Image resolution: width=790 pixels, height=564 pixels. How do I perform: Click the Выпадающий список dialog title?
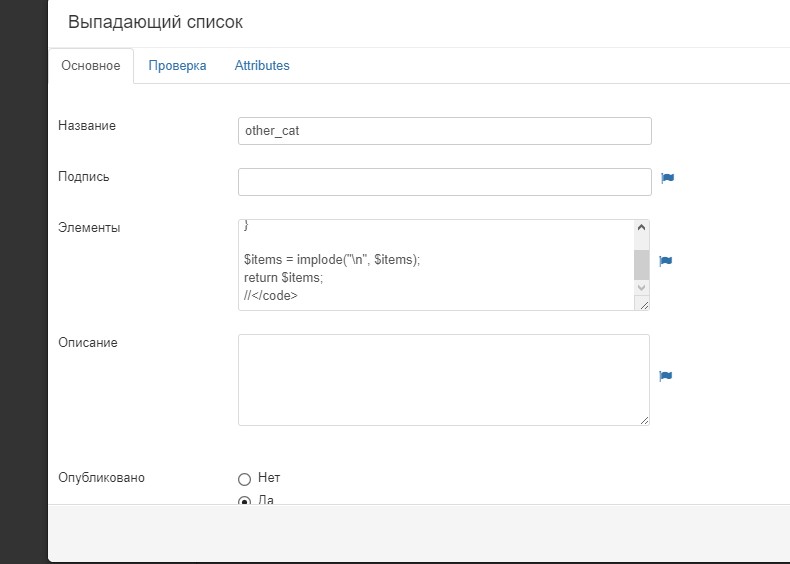coord(155,22)
